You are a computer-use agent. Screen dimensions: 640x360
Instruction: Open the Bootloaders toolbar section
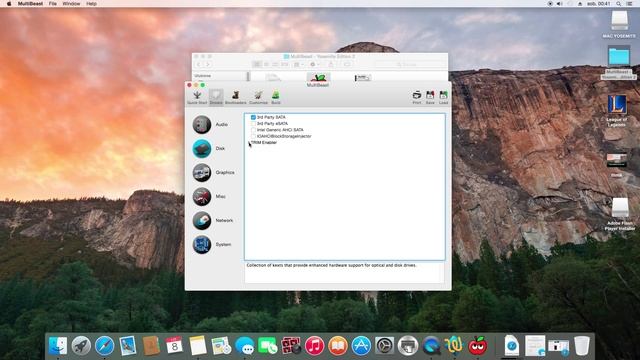236,97
